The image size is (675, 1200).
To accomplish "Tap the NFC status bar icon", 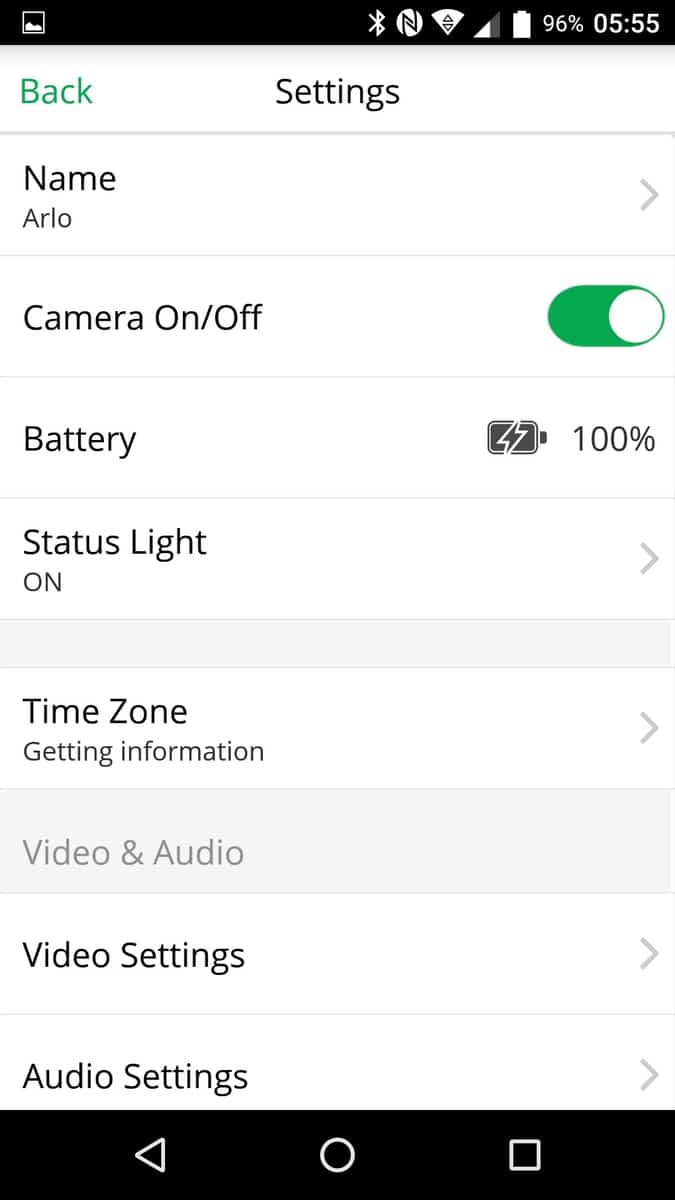I will click(x=408, y=23).
